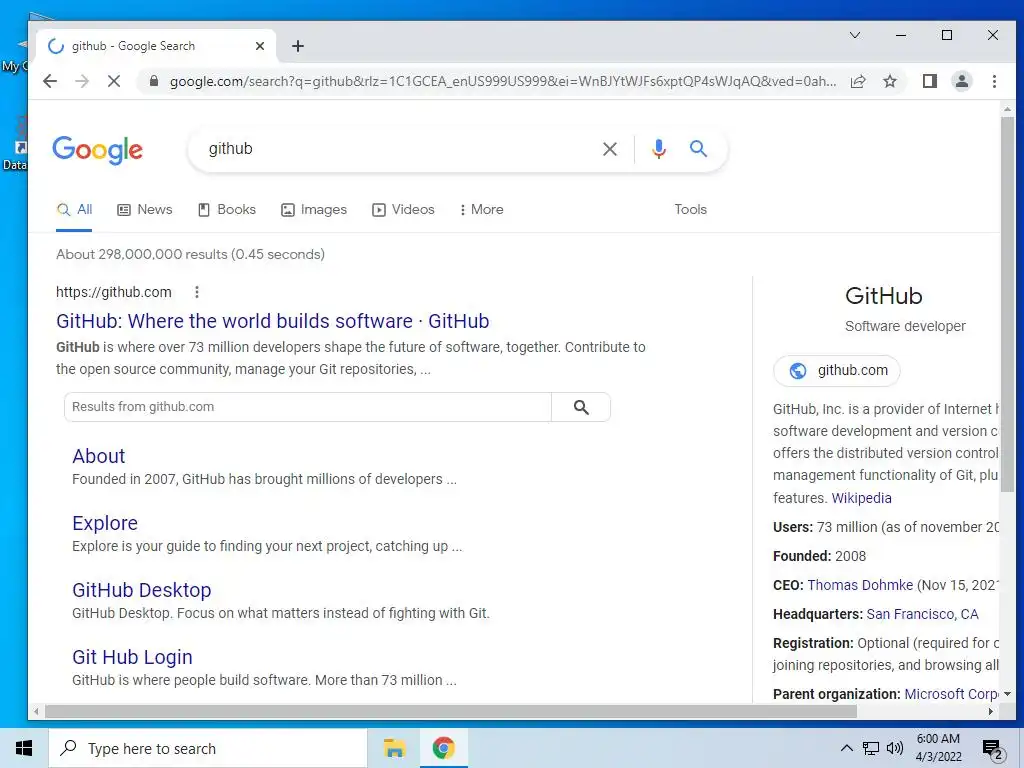Click the About 298,000,000 results text
The width and height of the screenshot is (1024, 768).
(x=190, y=254)
